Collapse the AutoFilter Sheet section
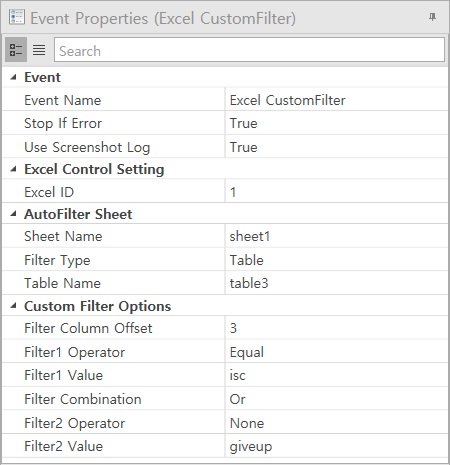The image size is (450, 465). tap(13, 214)
